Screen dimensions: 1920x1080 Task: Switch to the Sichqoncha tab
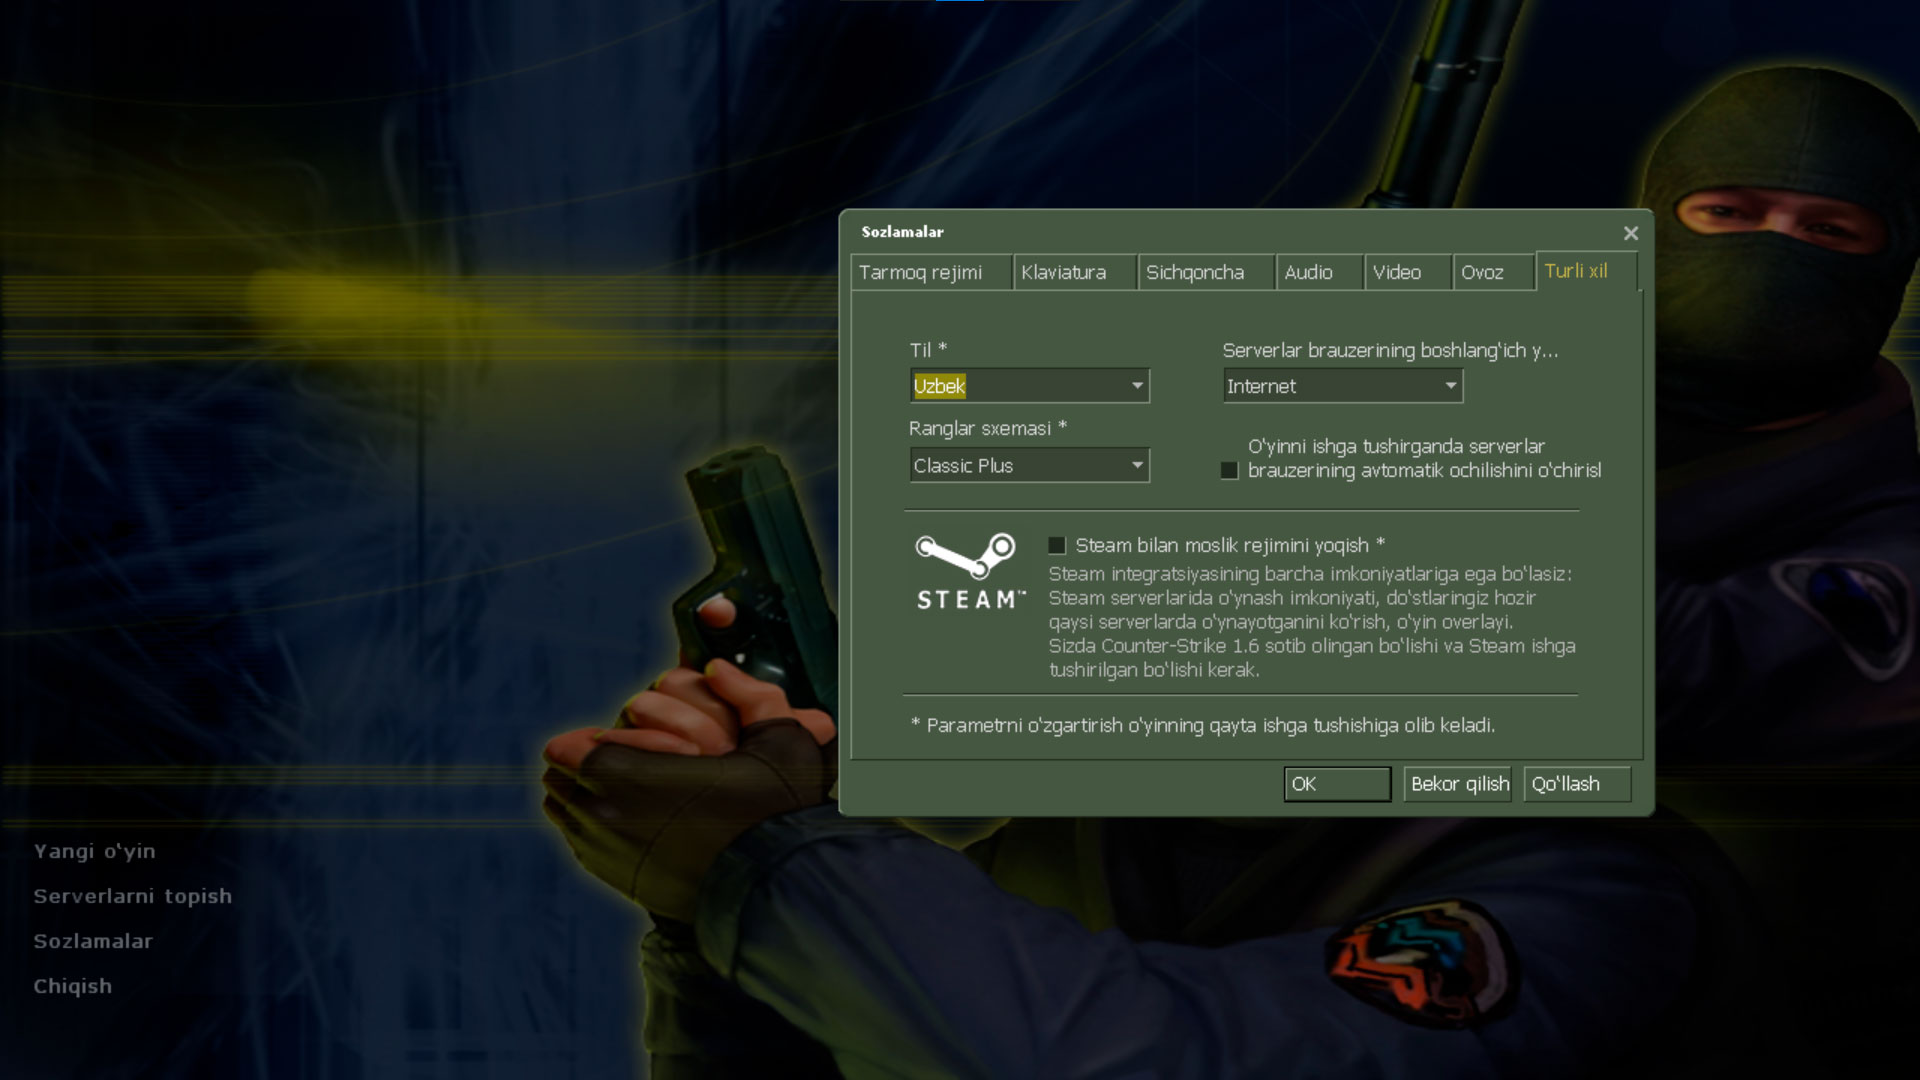point(1206,272)
